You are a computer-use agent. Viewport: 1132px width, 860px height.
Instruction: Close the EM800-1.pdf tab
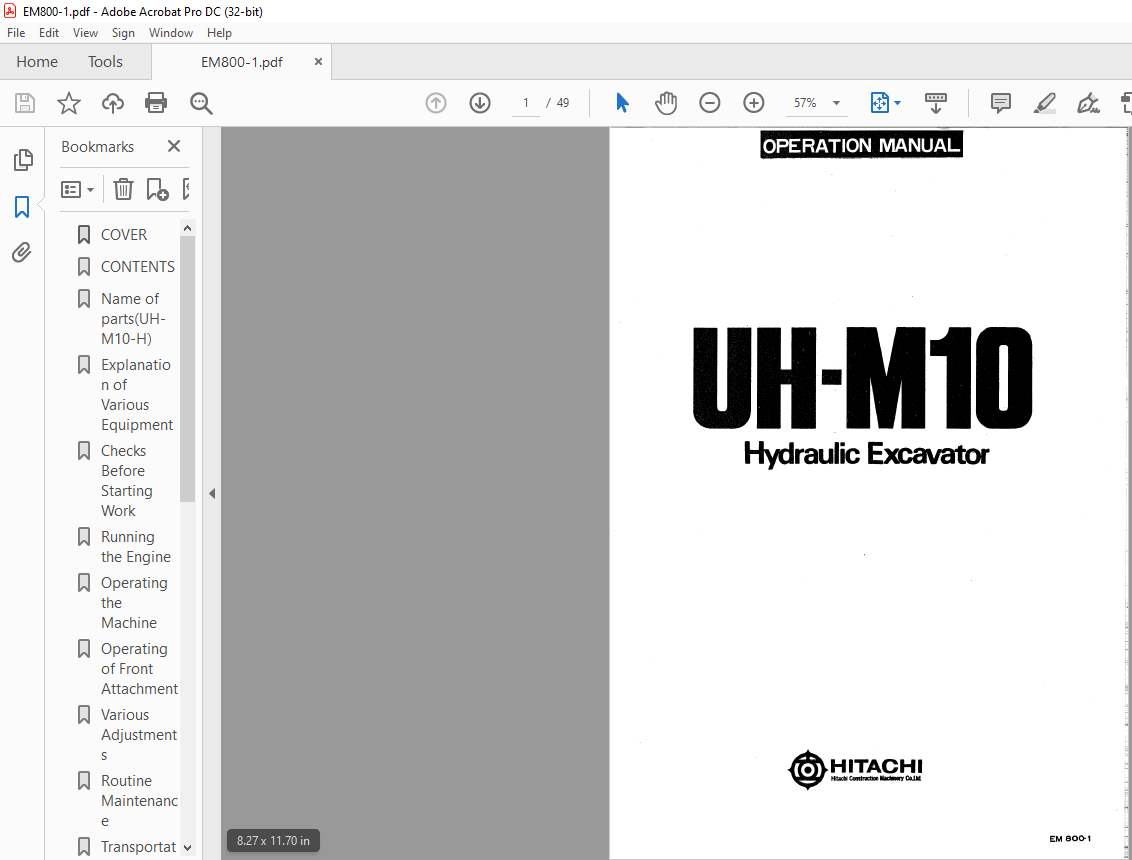pyautogui.click(x=318, y=62)
